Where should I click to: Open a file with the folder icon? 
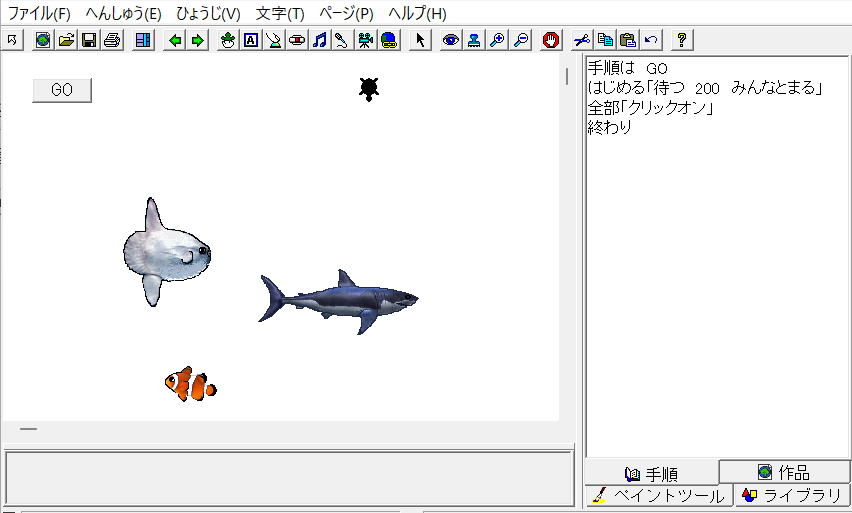66,40
